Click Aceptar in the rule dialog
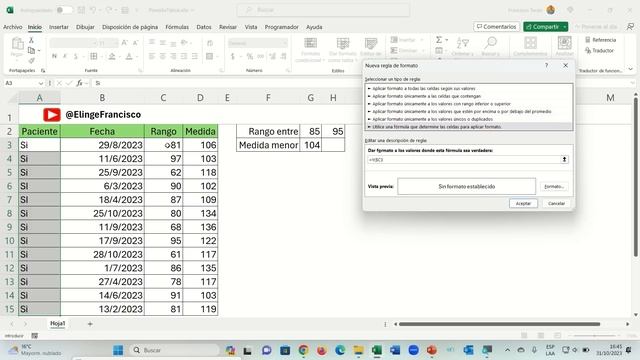640x360 pixels. pyautogui.click(x=523, y=203)
